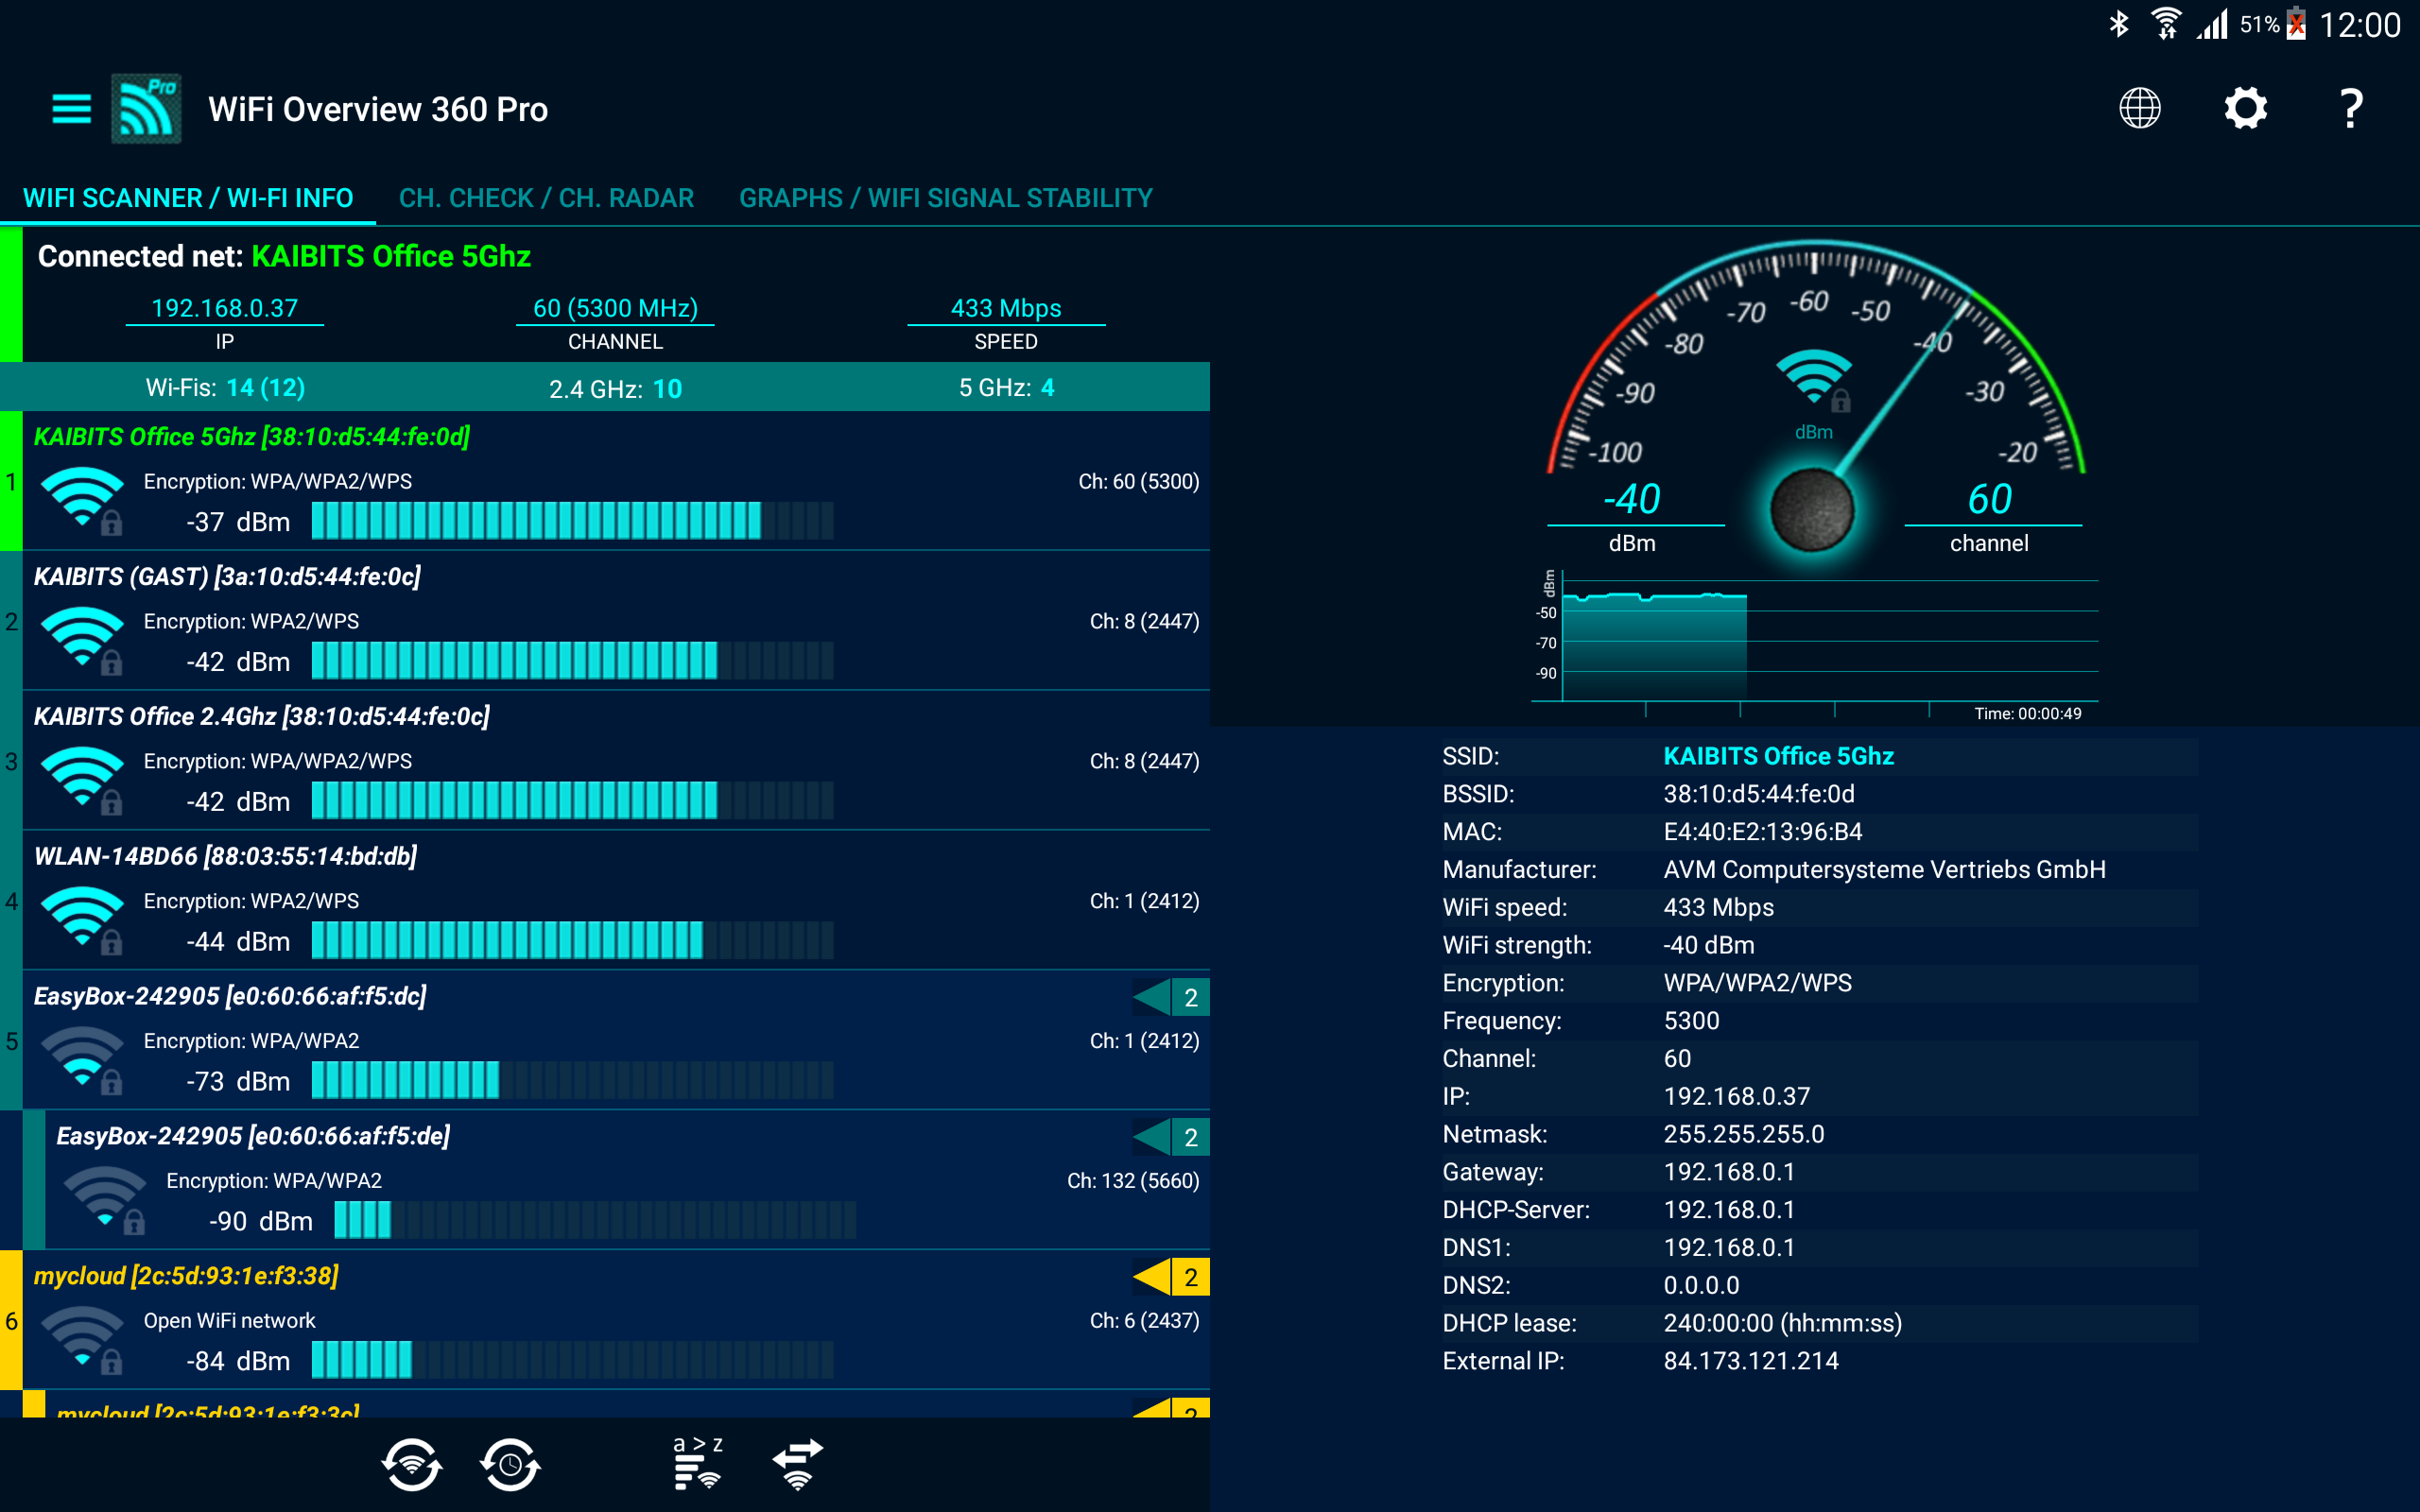Tap the manual WiFi rescan icon
Viewport: 2420px width, 1512px height.
(x=411, y=1465)
